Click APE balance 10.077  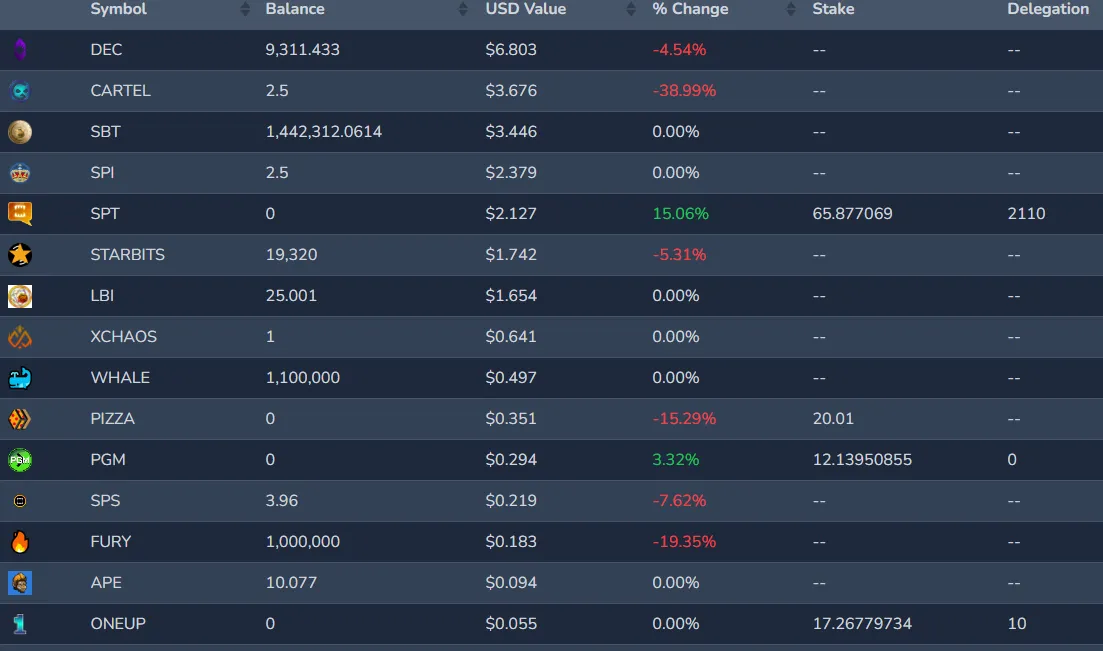pyautogui.click(x=291, y=583)
